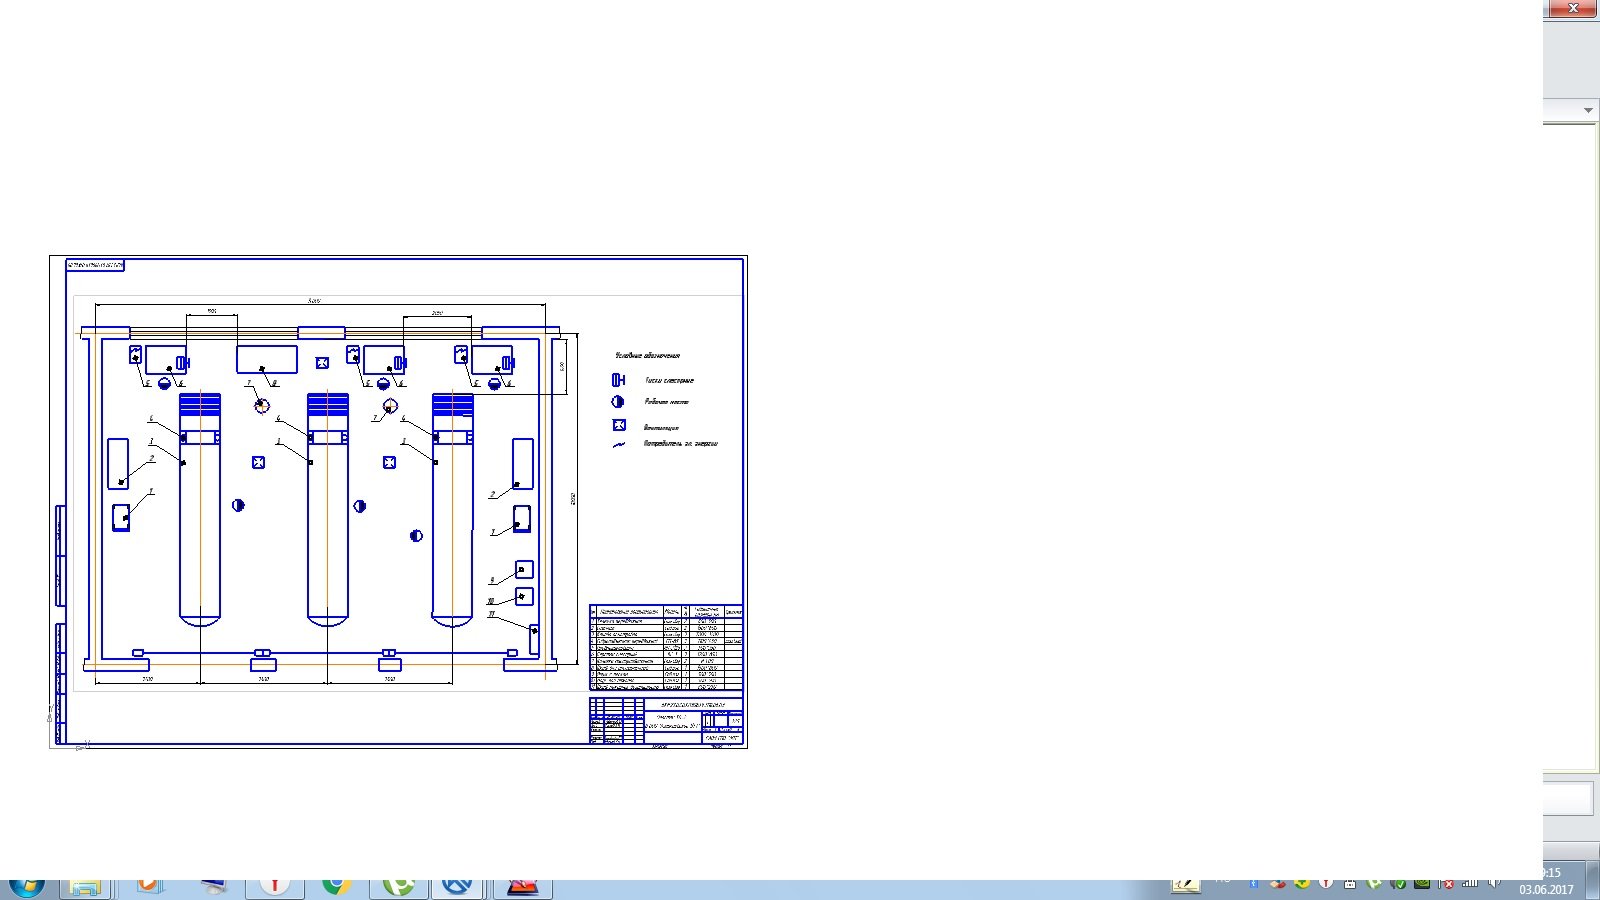Screen dimensions: 1600x900
Task: Click the input field in right panel
Action: pos(1568,799)
